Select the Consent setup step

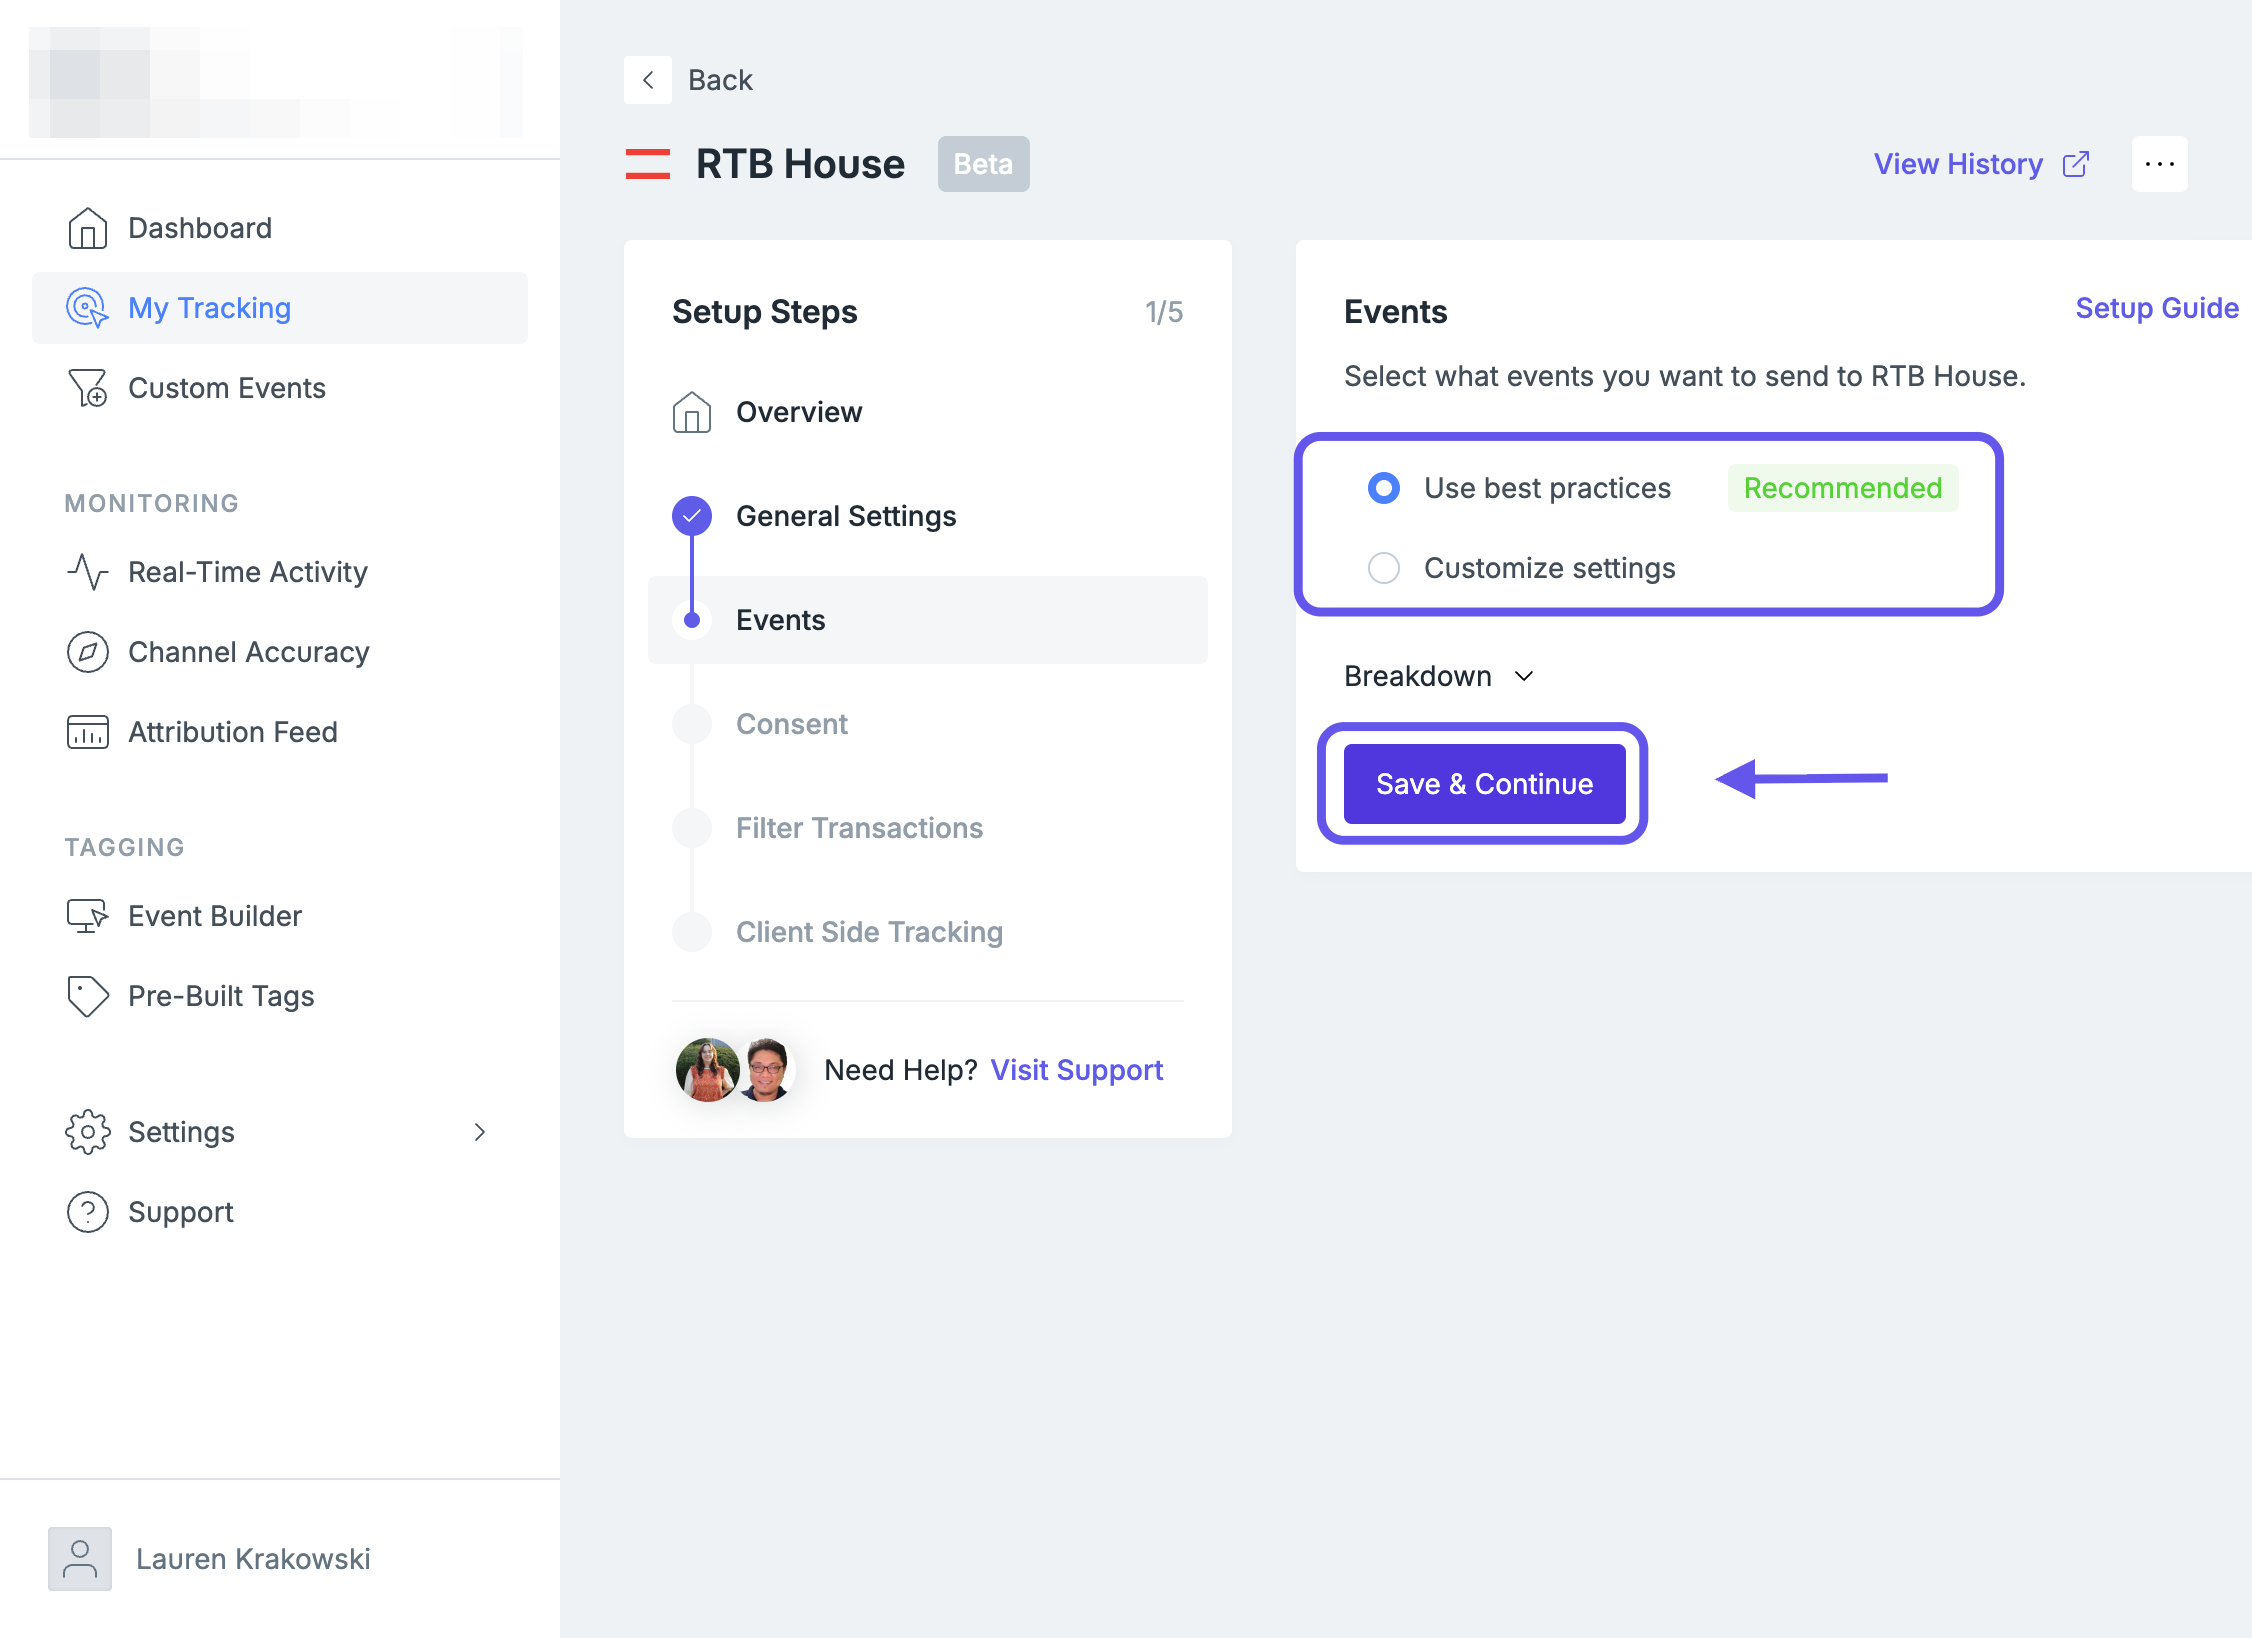click(928, 724)
